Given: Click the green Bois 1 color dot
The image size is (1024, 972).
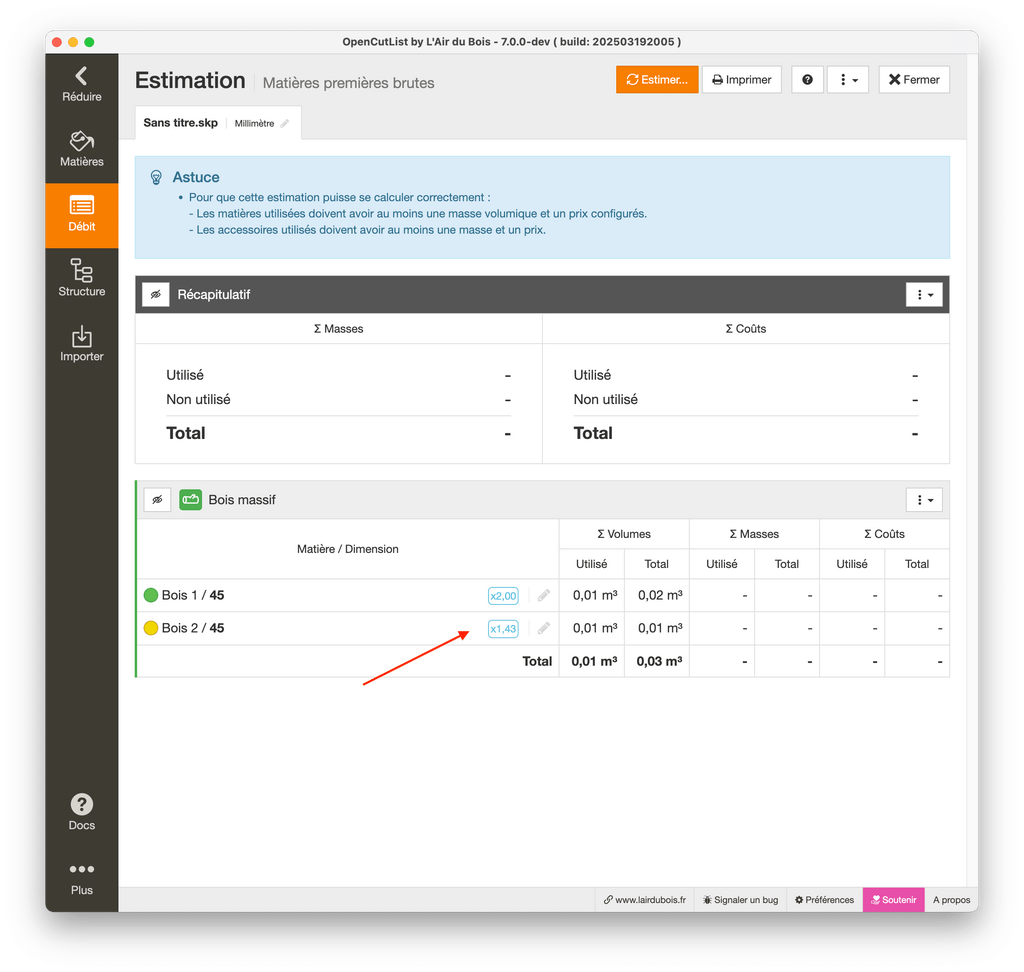Looking at the screenshot, I should pos(151,596).
